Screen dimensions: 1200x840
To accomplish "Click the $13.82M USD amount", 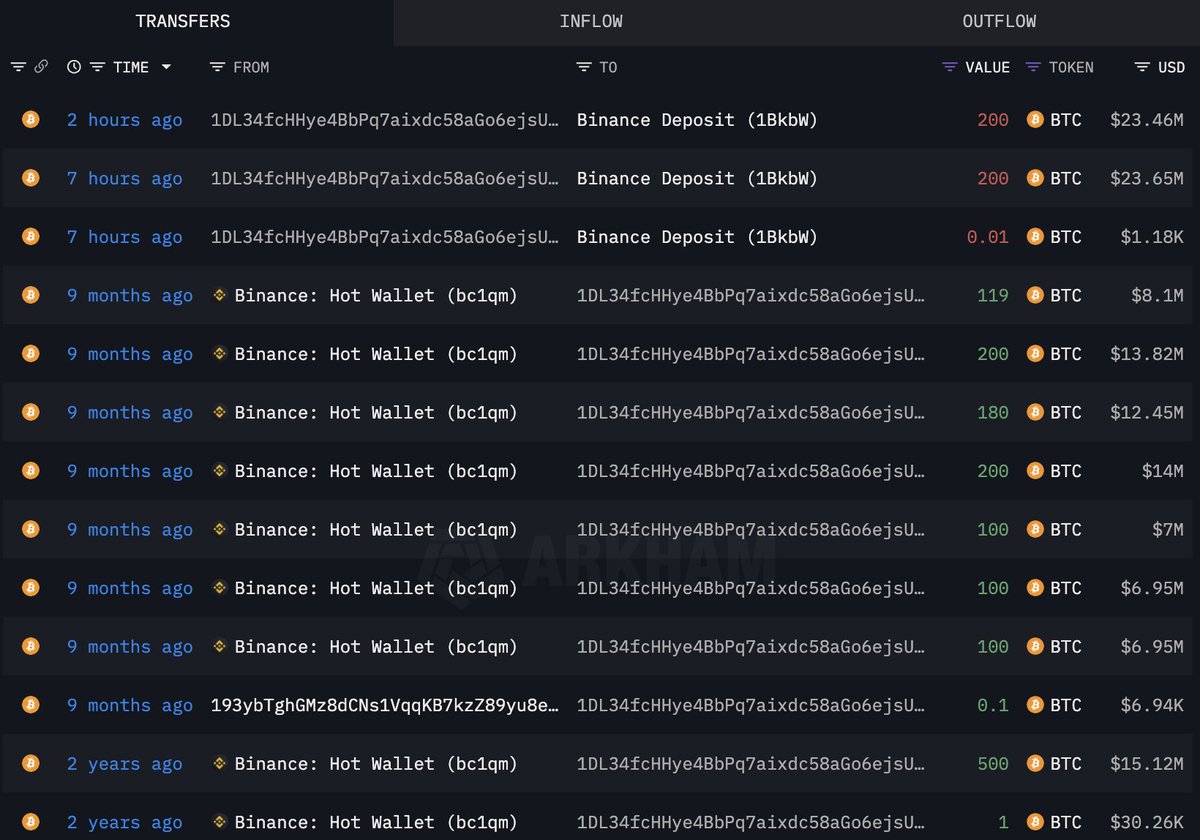I will (1147, 354).
